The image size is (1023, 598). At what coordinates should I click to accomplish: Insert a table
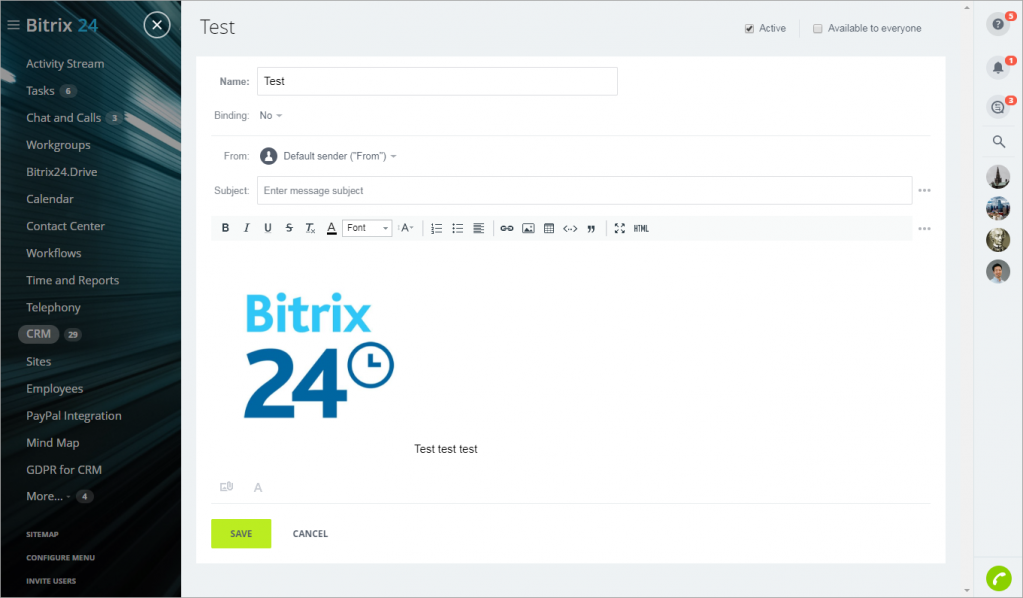point(549,228)
